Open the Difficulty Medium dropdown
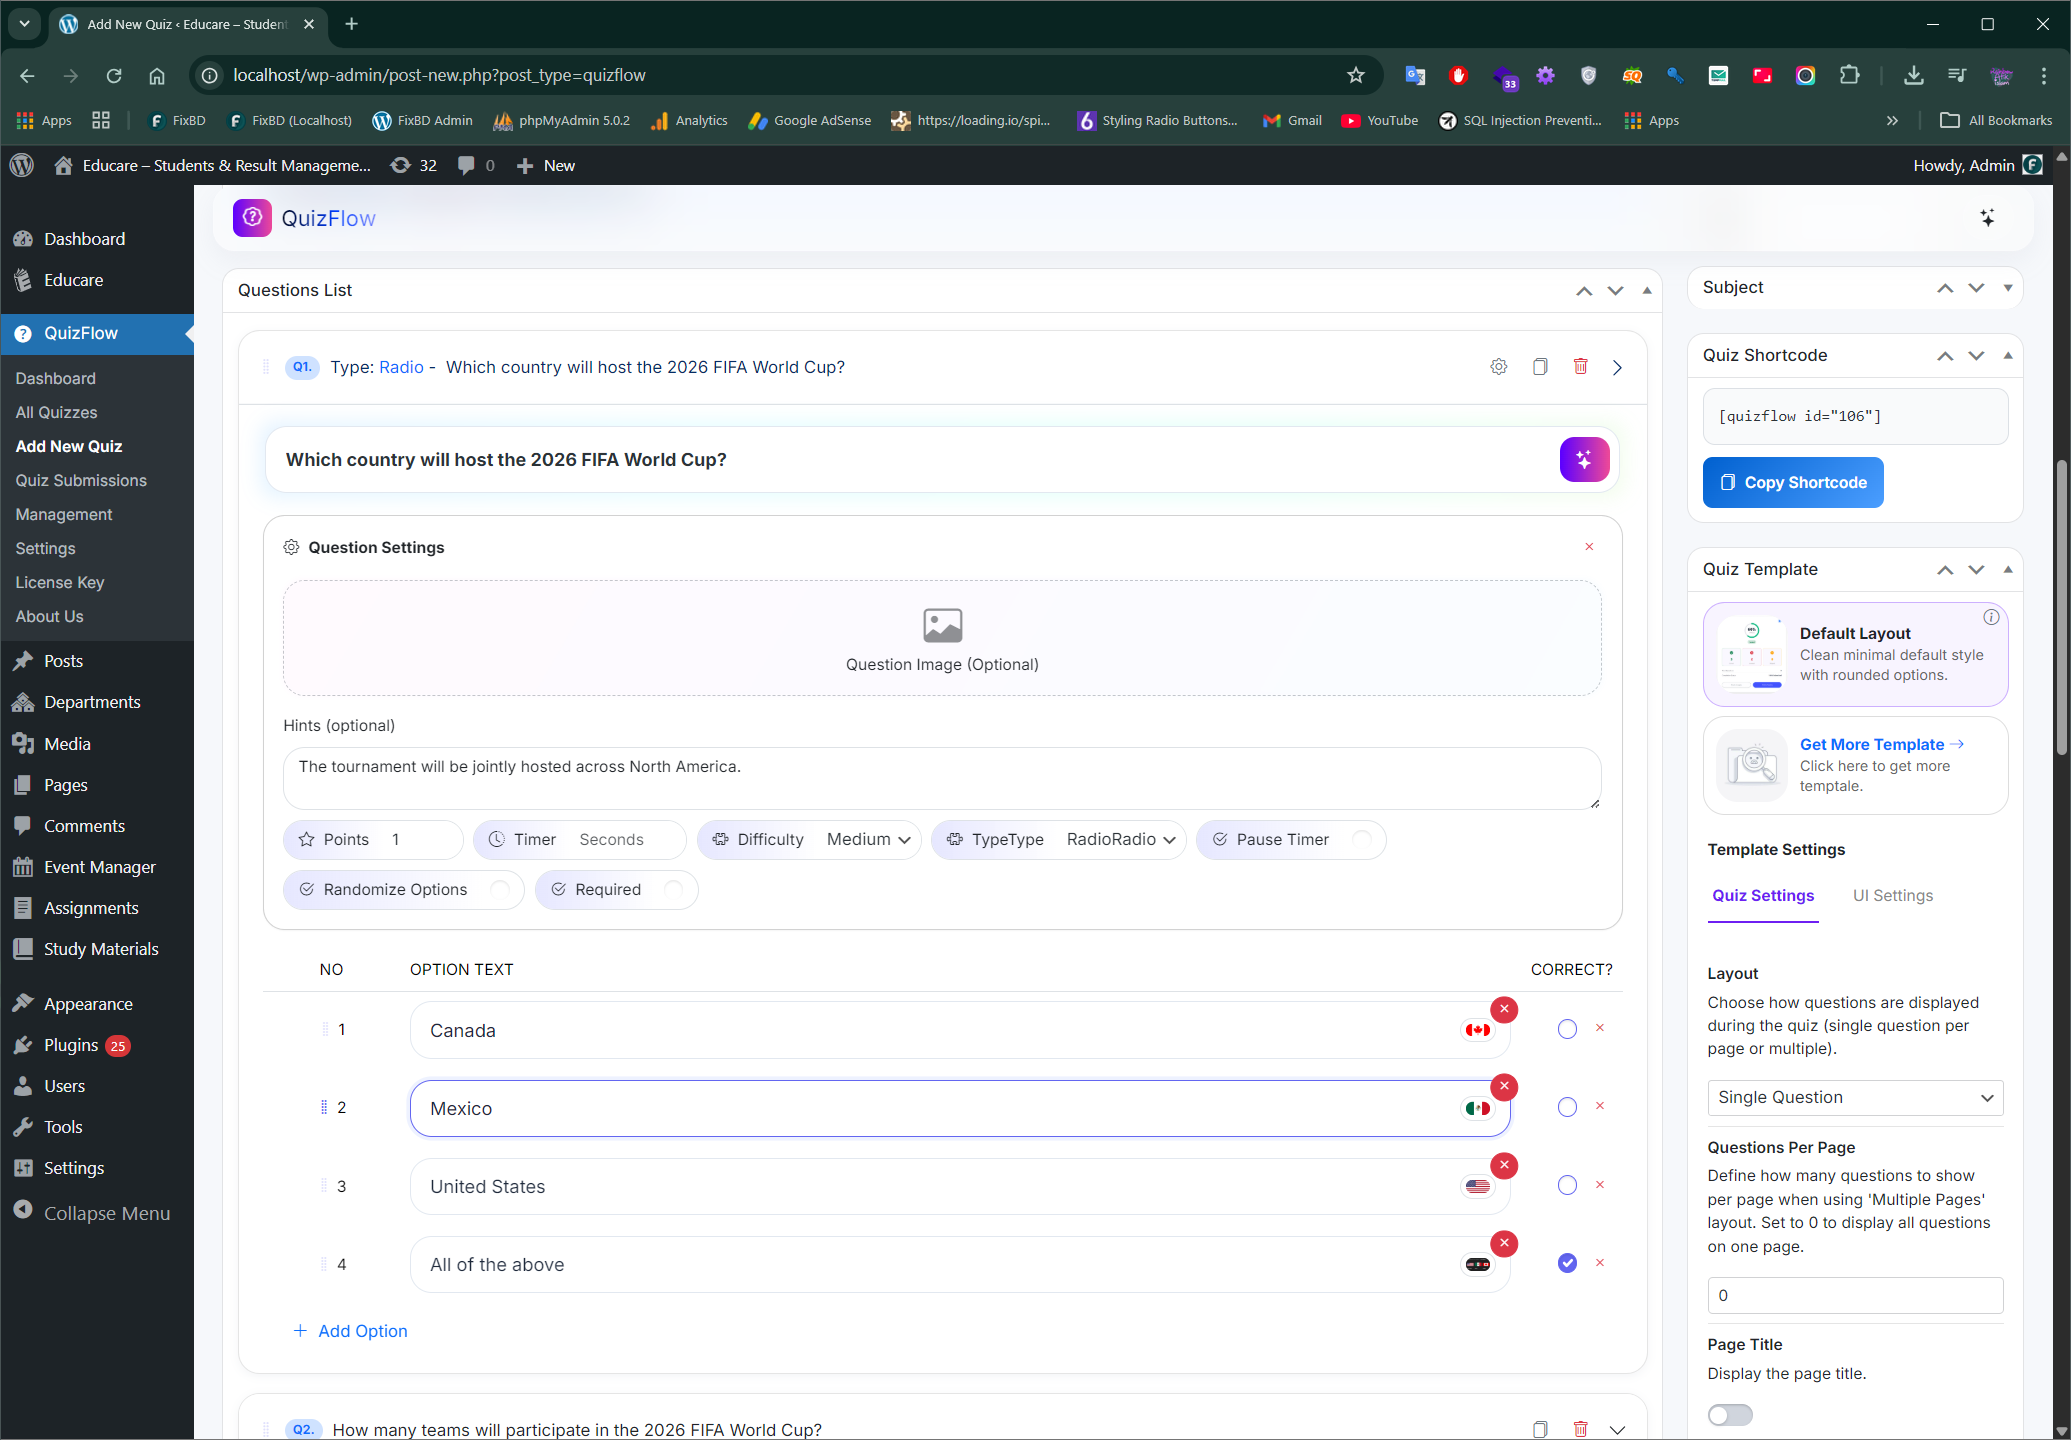 867,840
